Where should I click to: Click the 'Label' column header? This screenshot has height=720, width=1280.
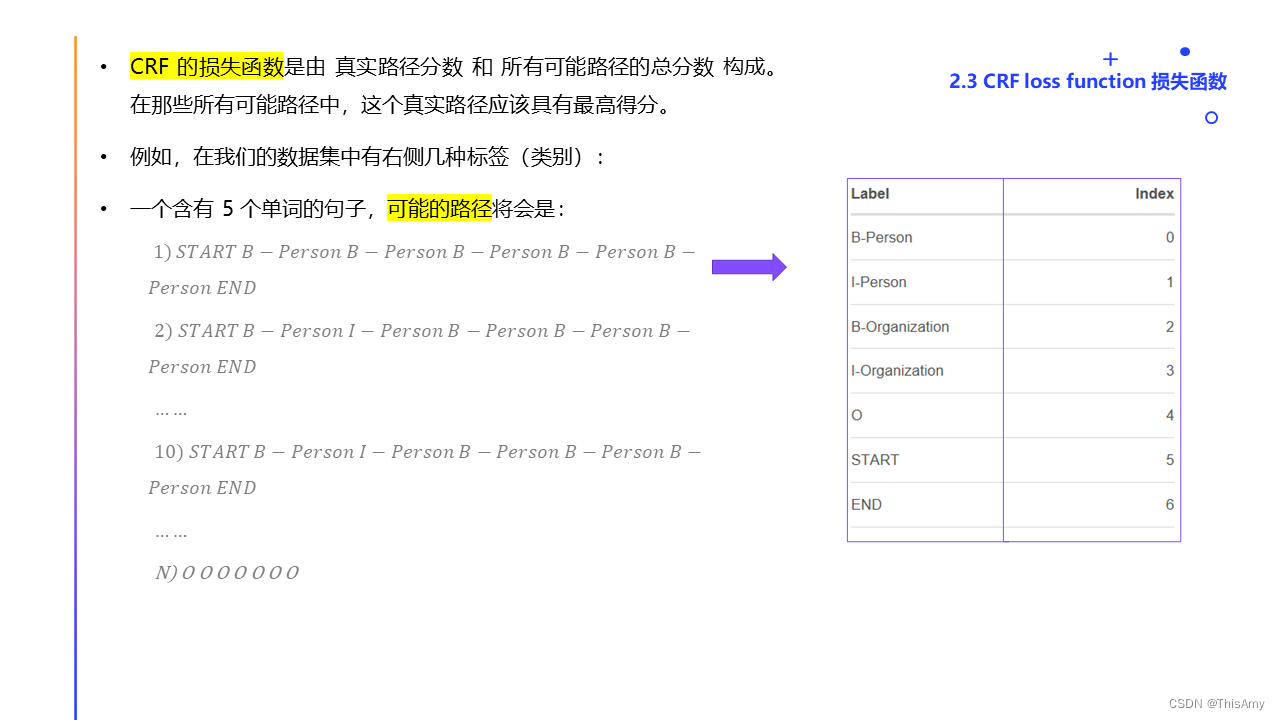coord(870,194)
